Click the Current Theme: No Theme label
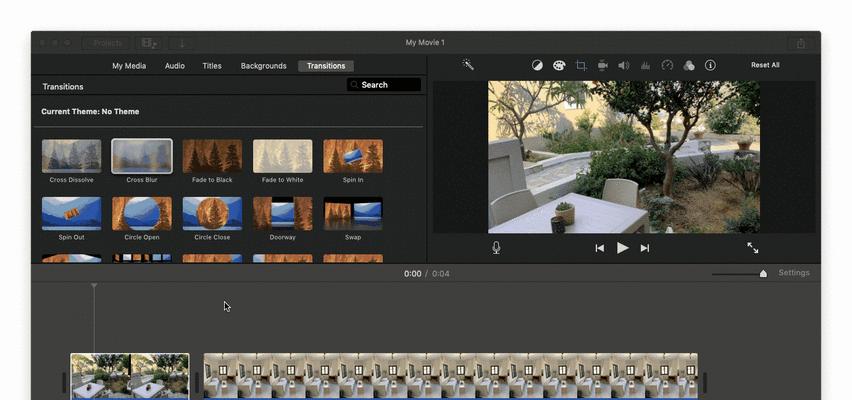 coord(90,111)
